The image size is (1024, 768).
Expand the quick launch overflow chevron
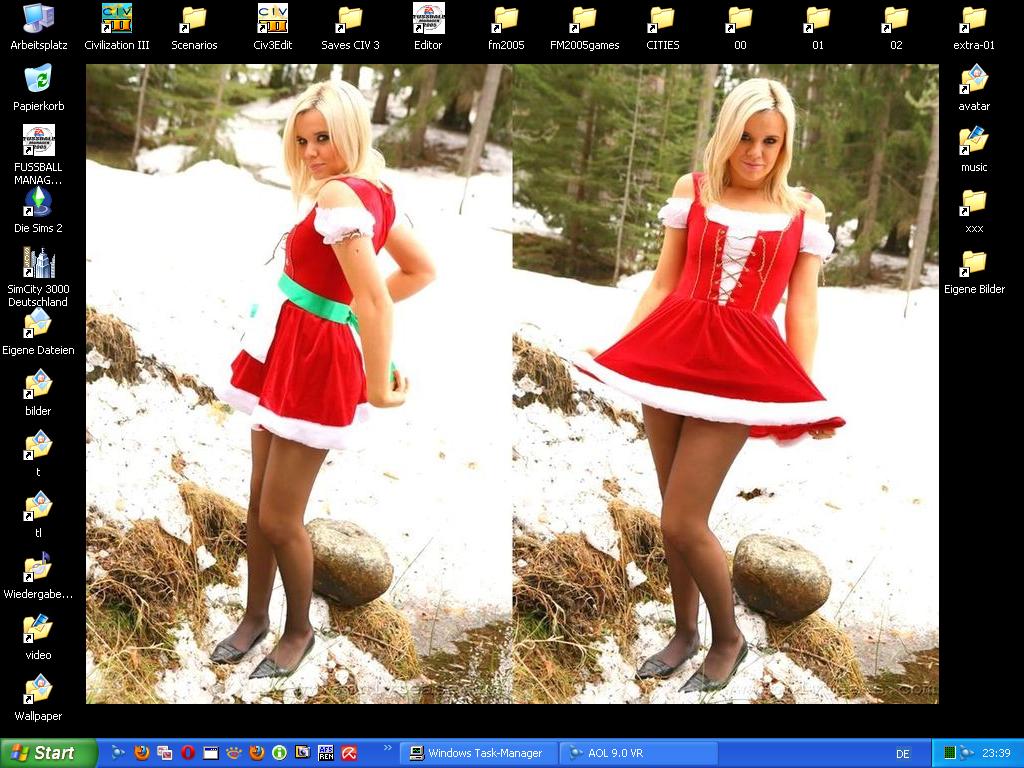[x=387, y=748]
